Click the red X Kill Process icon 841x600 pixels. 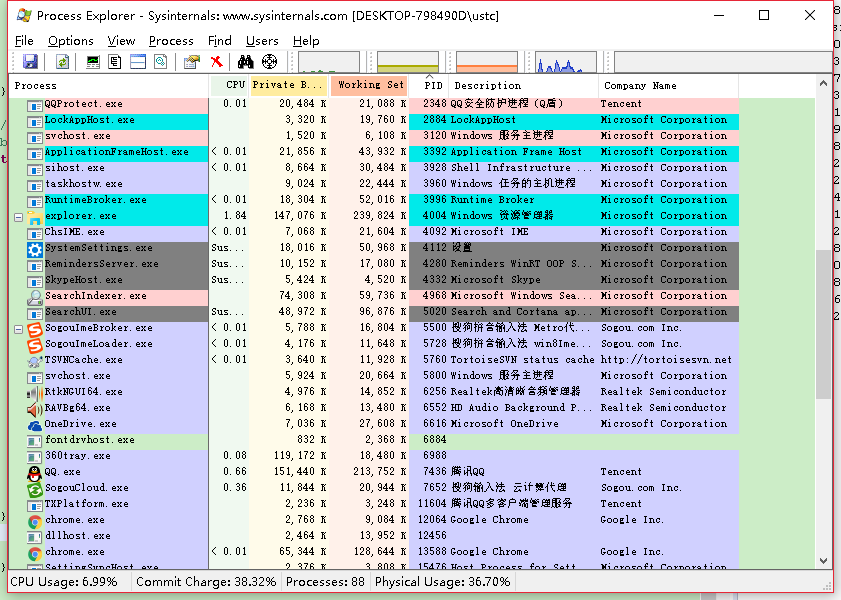click(217, 62)
